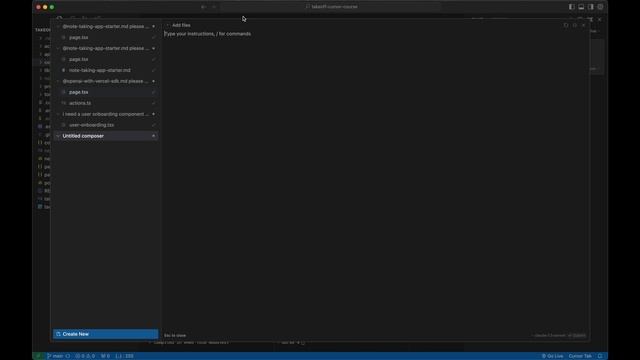Click Create New composer button
The height and width of the screenshot is (360, 640).
[x=106, y=334]
